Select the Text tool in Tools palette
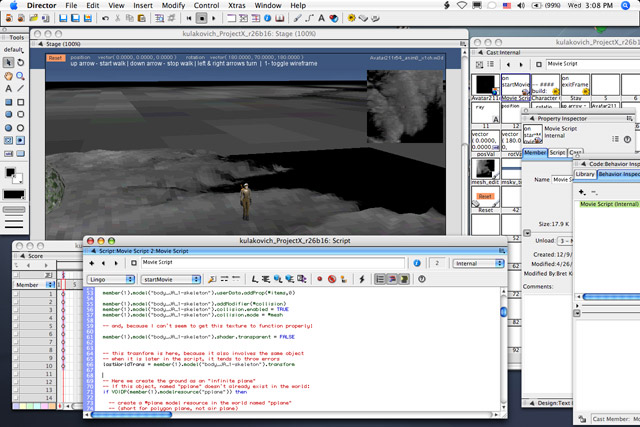Viewport: 640px width, 427px height. [8, 89]
